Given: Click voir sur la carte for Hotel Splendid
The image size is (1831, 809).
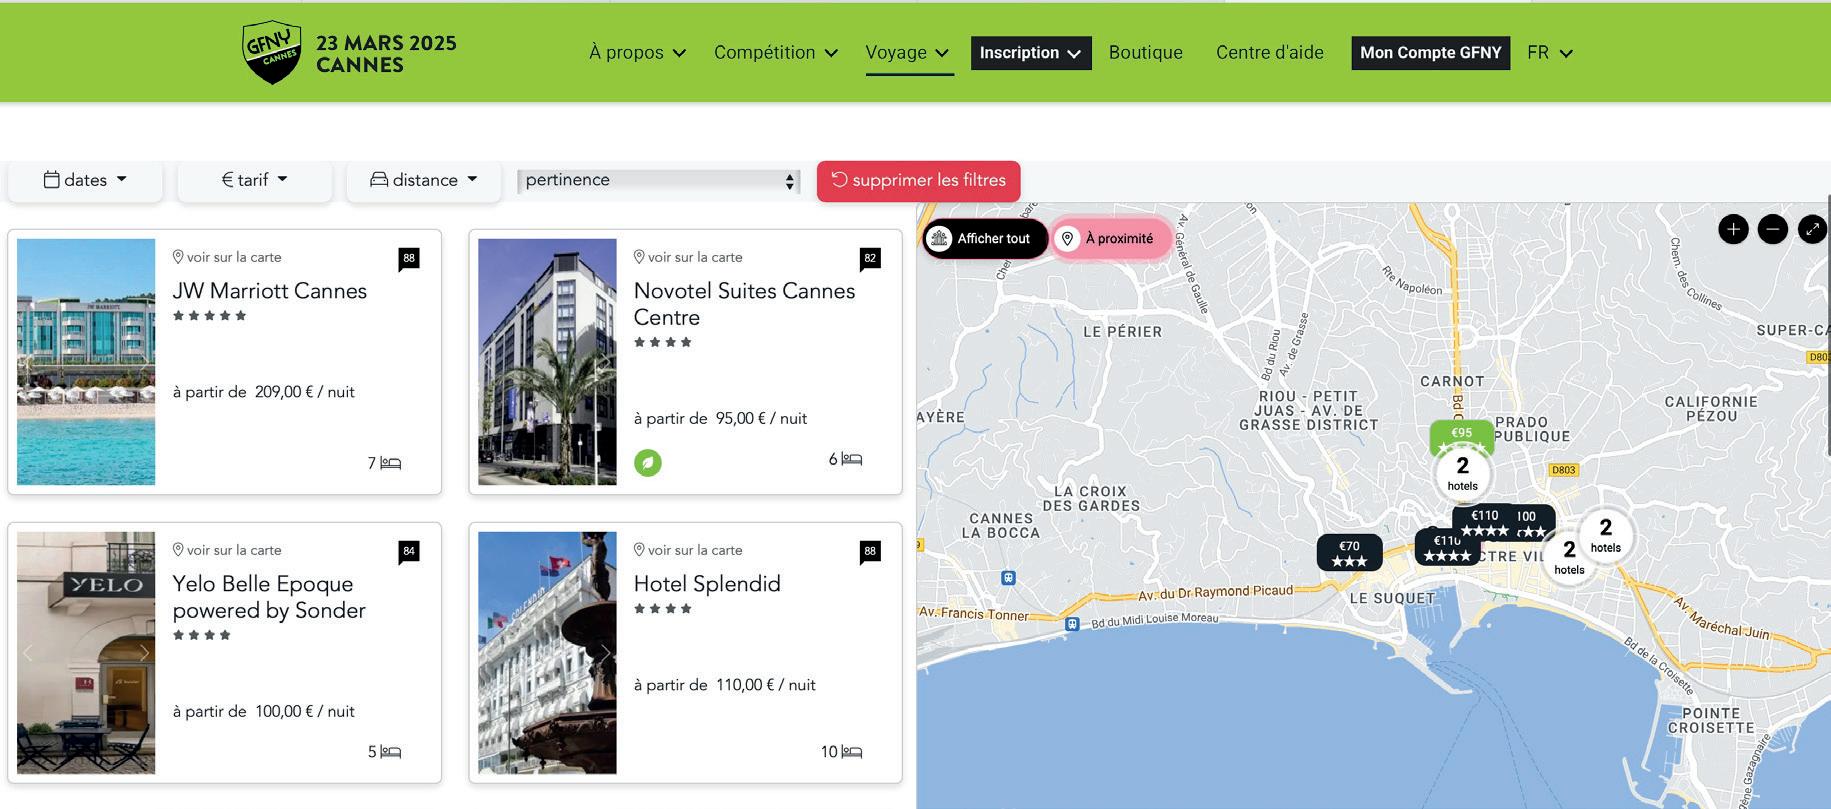Looking at the screenshot, I should 688,550.
